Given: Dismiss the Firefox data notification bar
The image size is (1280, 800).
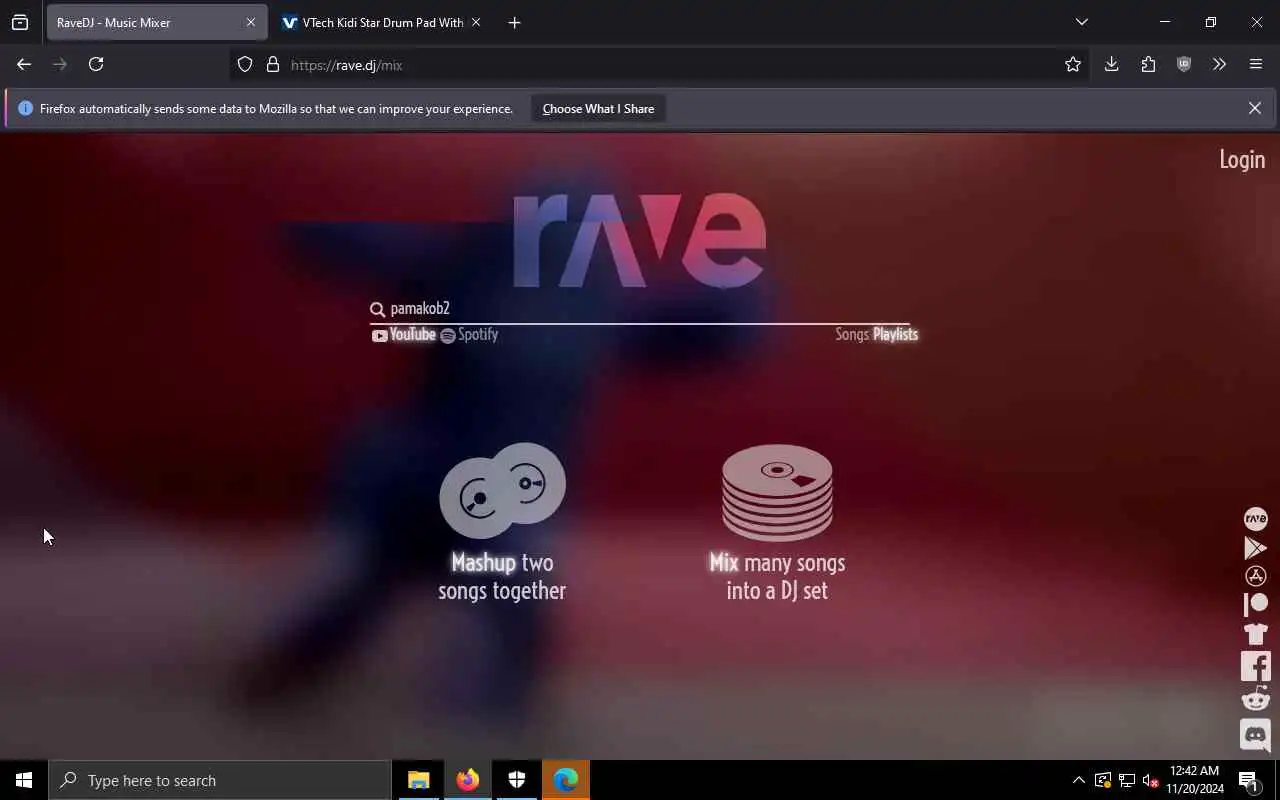Looking at the screenshot, I should click(x=1254, y=108).
